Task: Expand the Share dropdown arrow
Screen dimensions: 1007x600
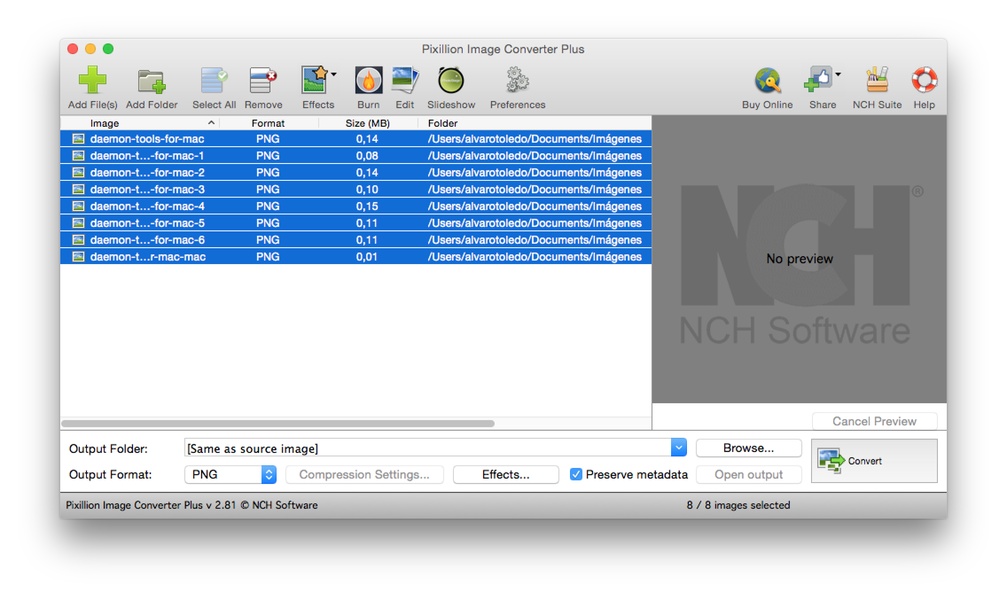Action: 838,75
